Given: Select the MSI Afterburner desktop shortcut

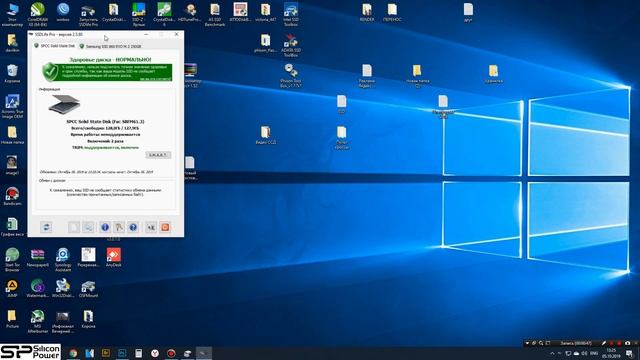Looking at the screenshot, I should [38, 321].
